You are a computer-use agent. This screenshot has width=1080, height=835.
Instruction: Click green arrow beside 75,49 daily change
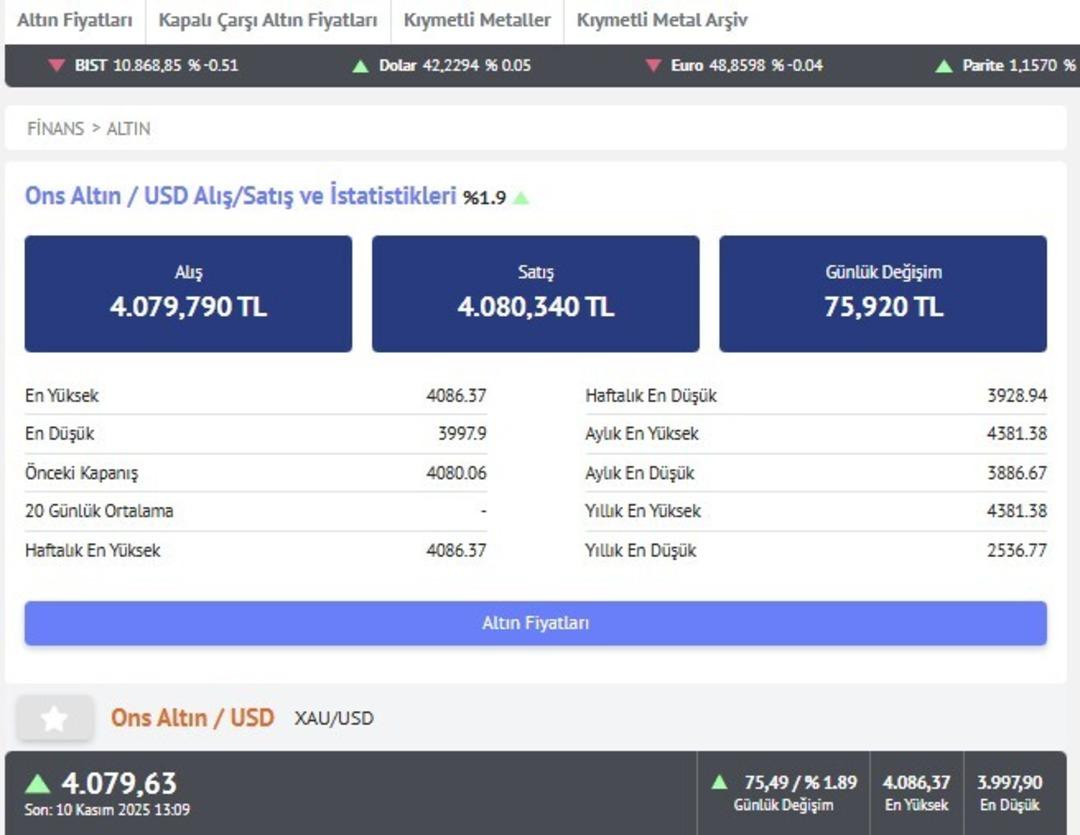tap(719, 782)
